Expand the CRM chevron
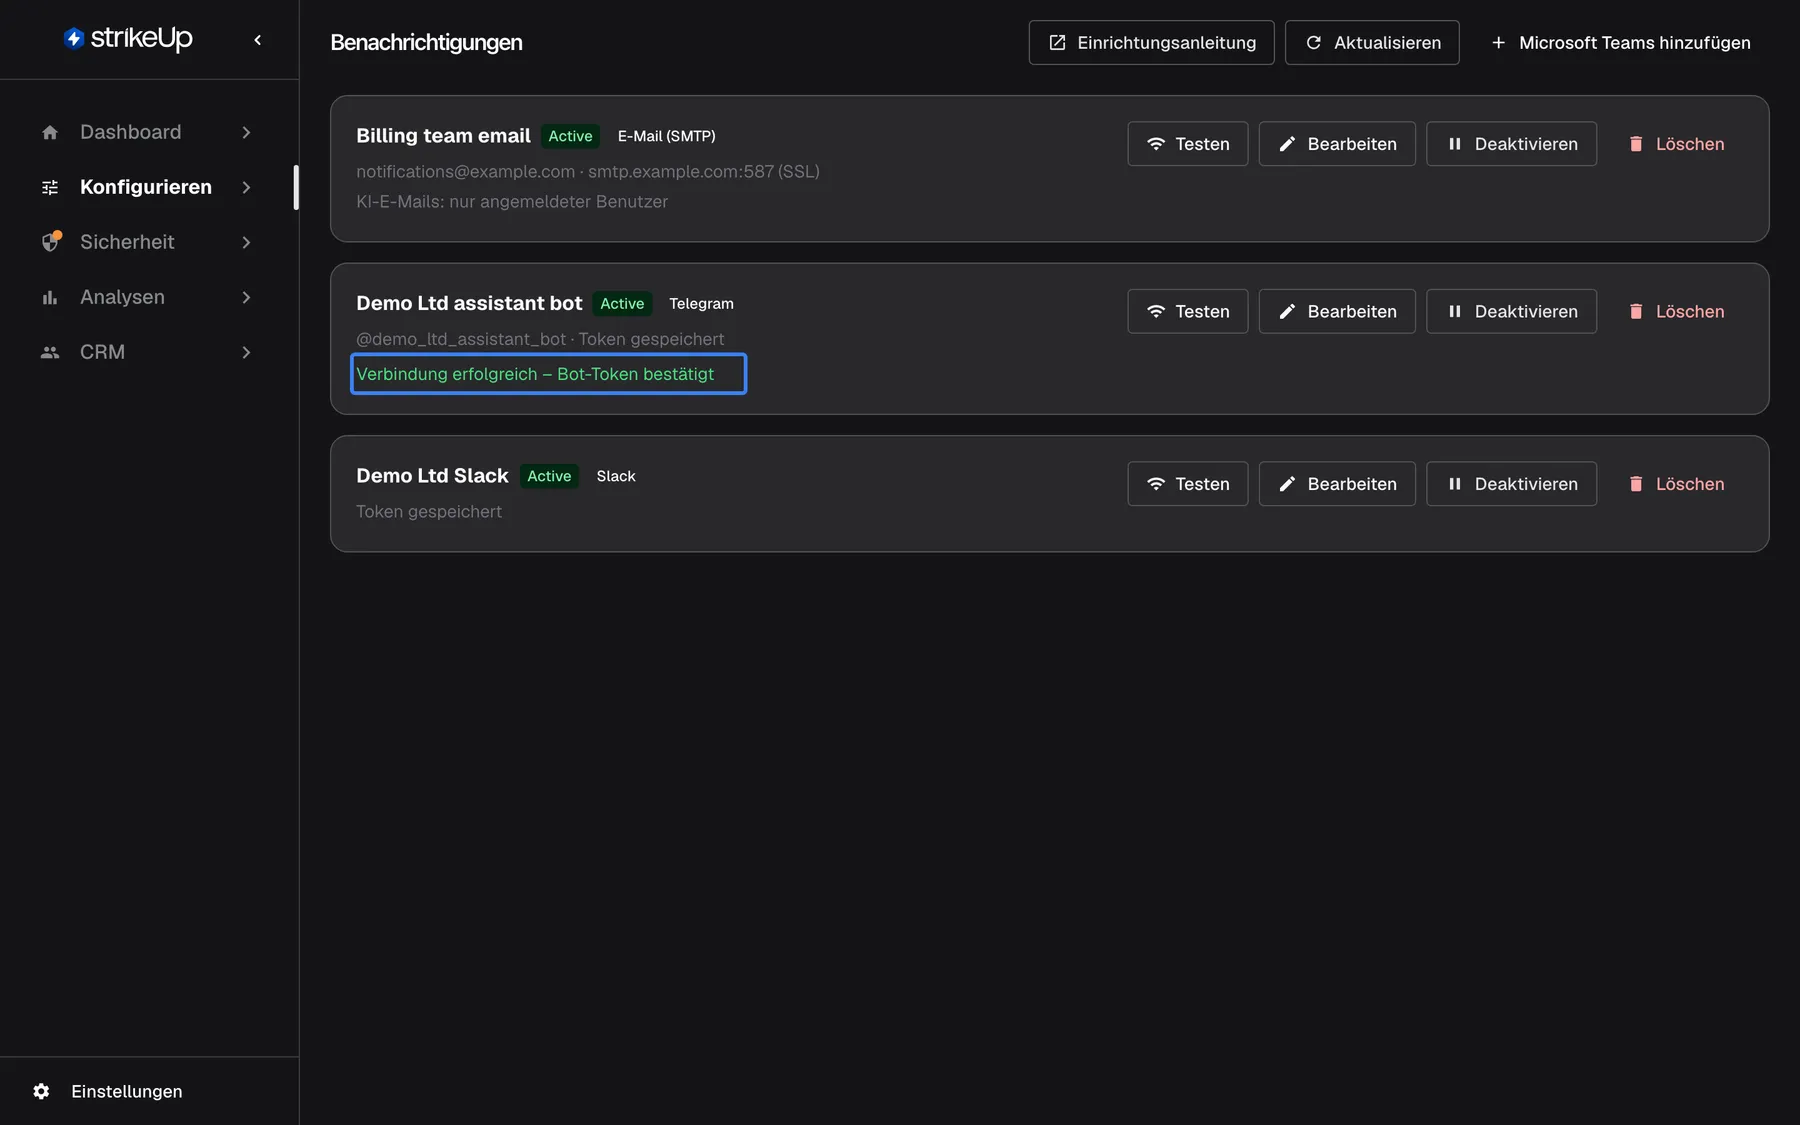This screenshot has width=1800, height=1125. (246, 352)
